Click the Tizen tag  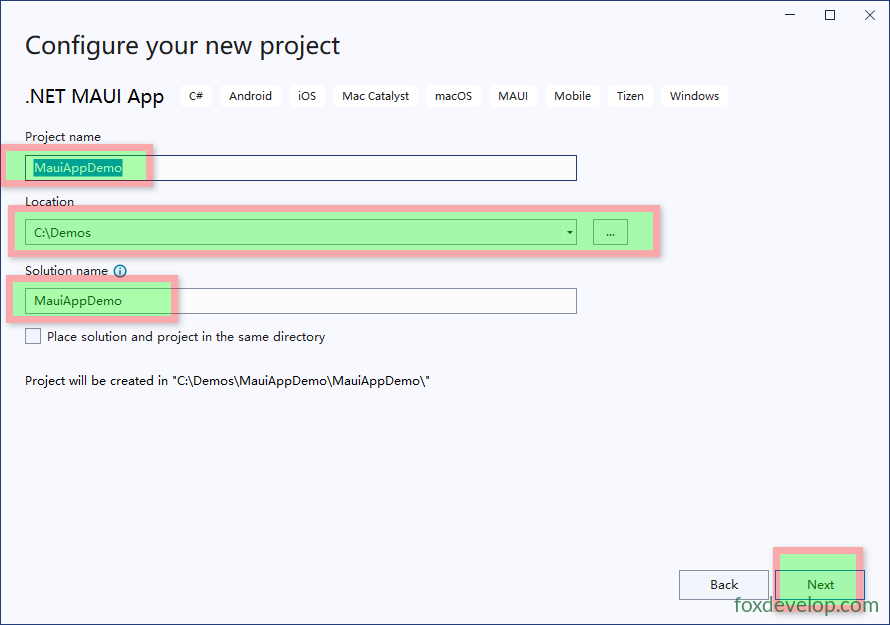pos(631,96)
